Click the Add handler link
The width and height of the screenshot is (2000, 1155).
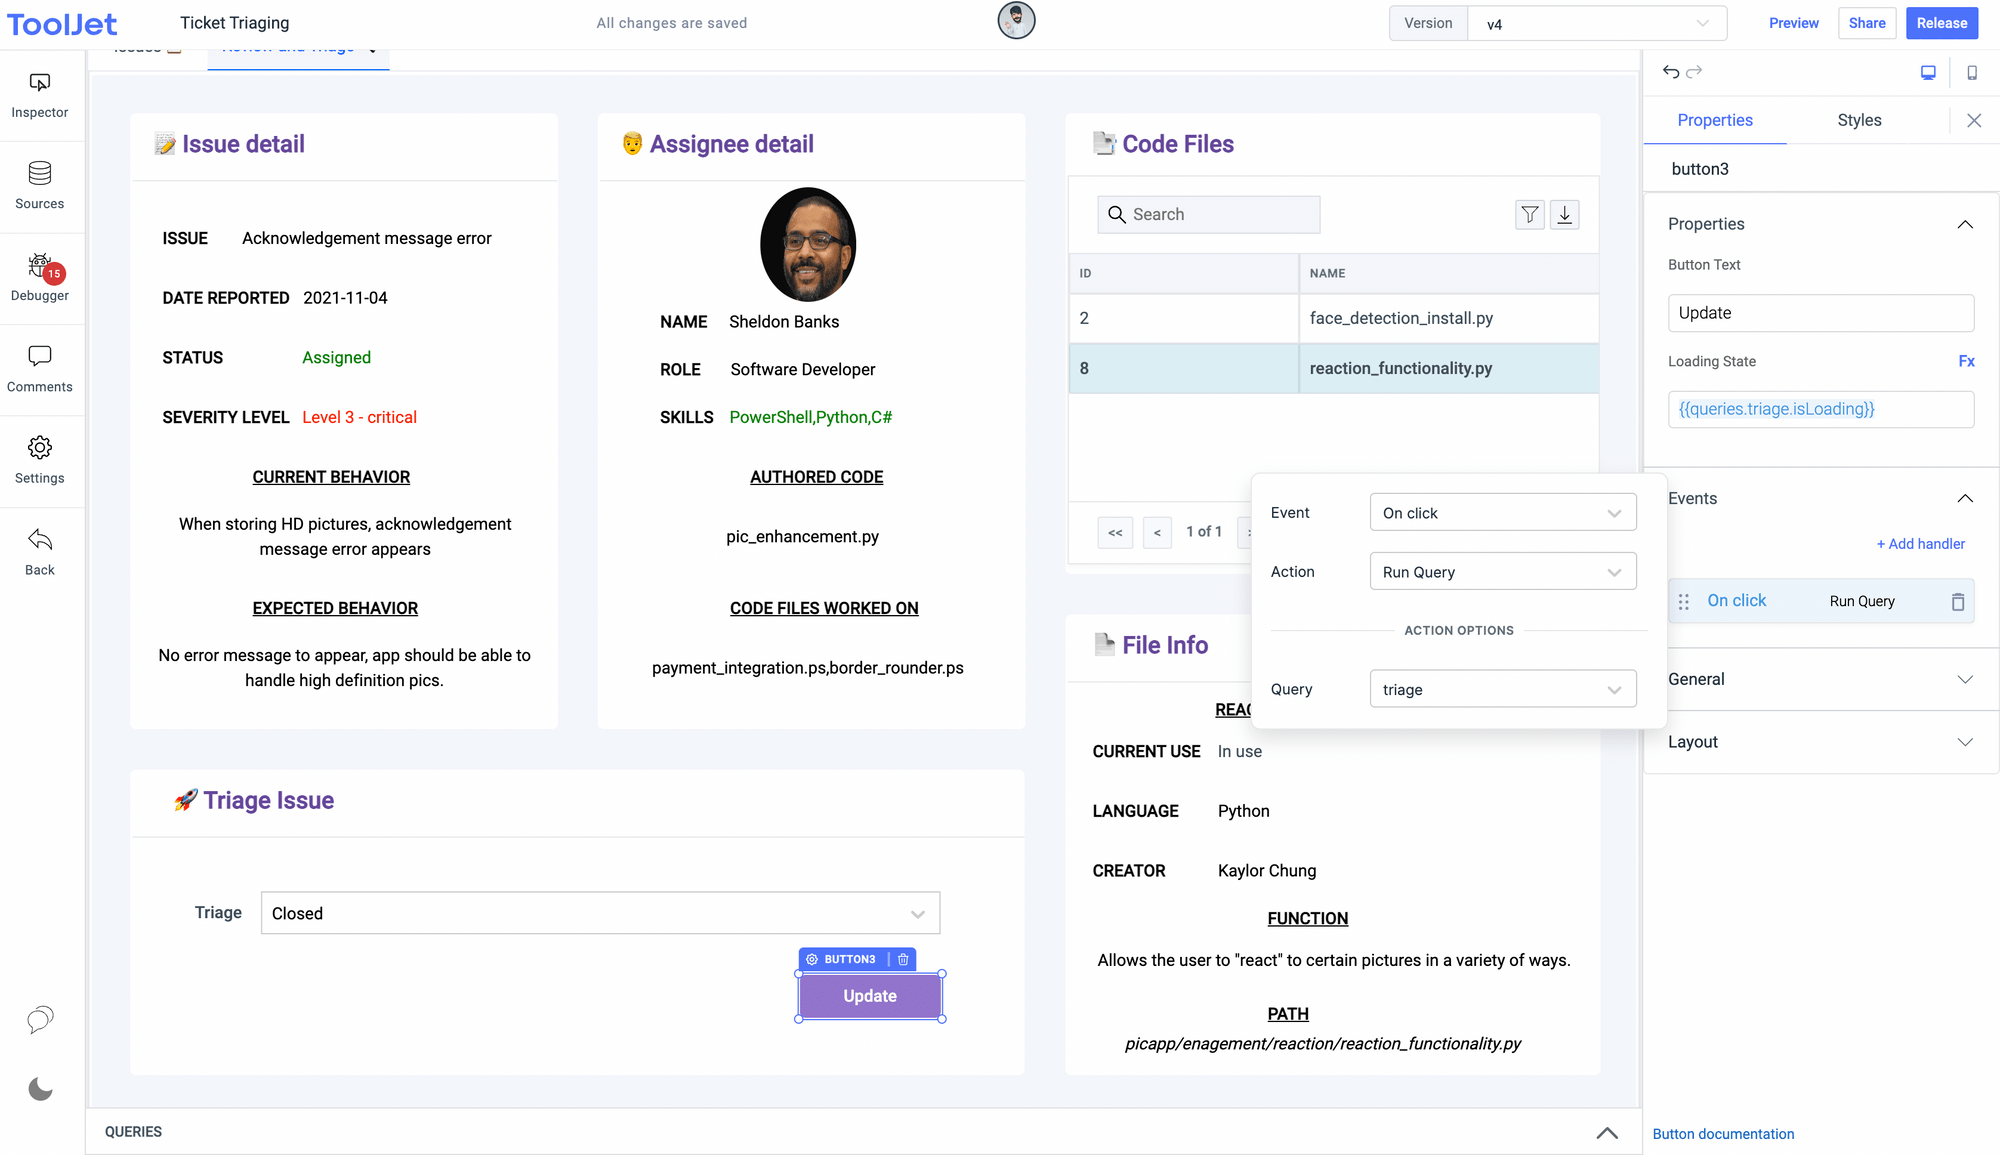(1920, 544)
